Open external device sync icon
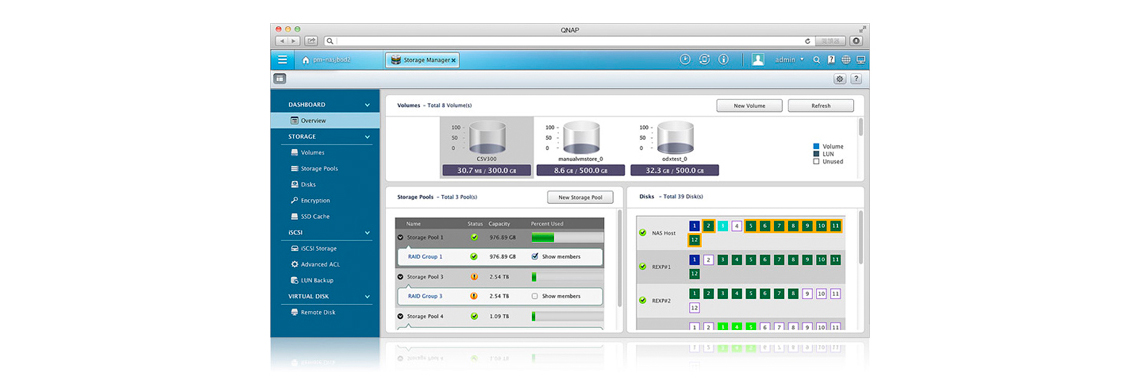Viewport: 1140px width, 380px height. [x=704, y=60]
